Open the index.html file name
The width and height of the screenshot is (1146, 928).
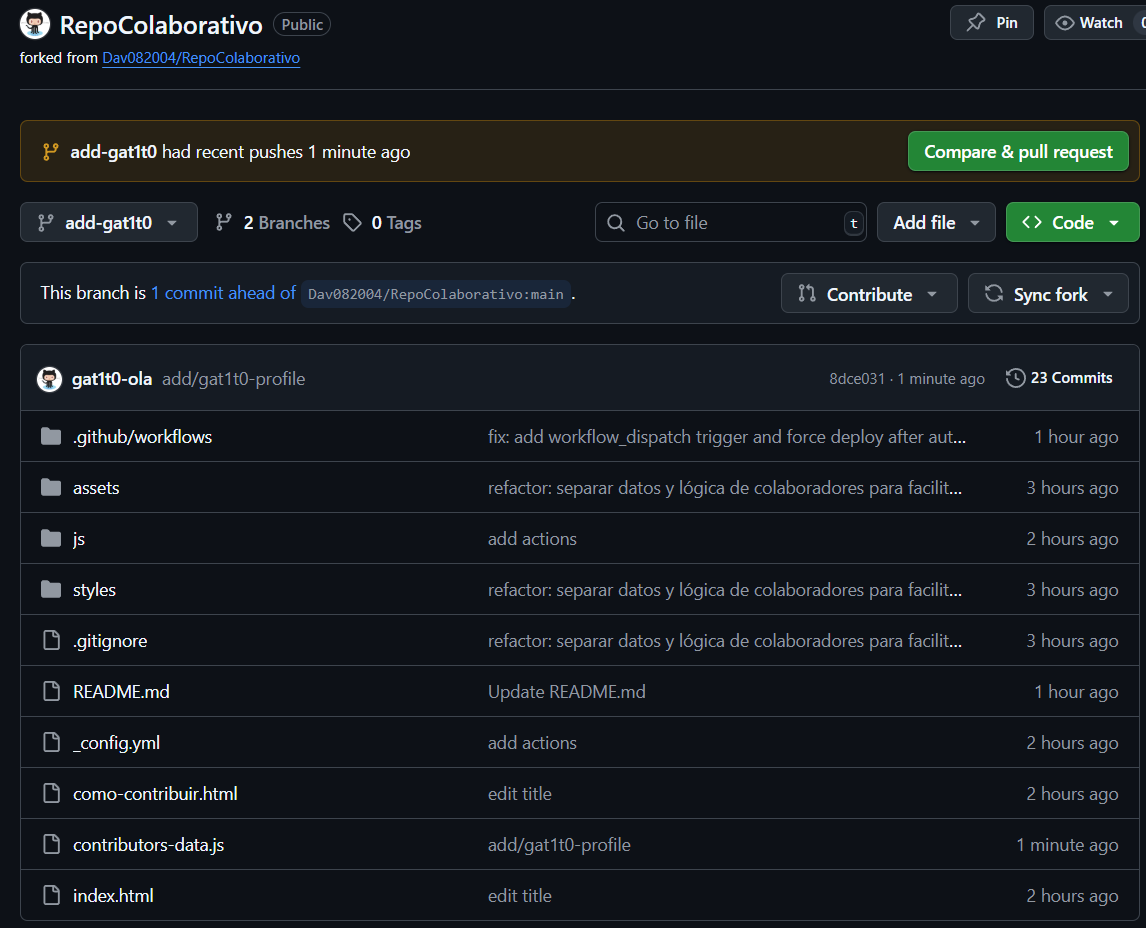(113, 895)
